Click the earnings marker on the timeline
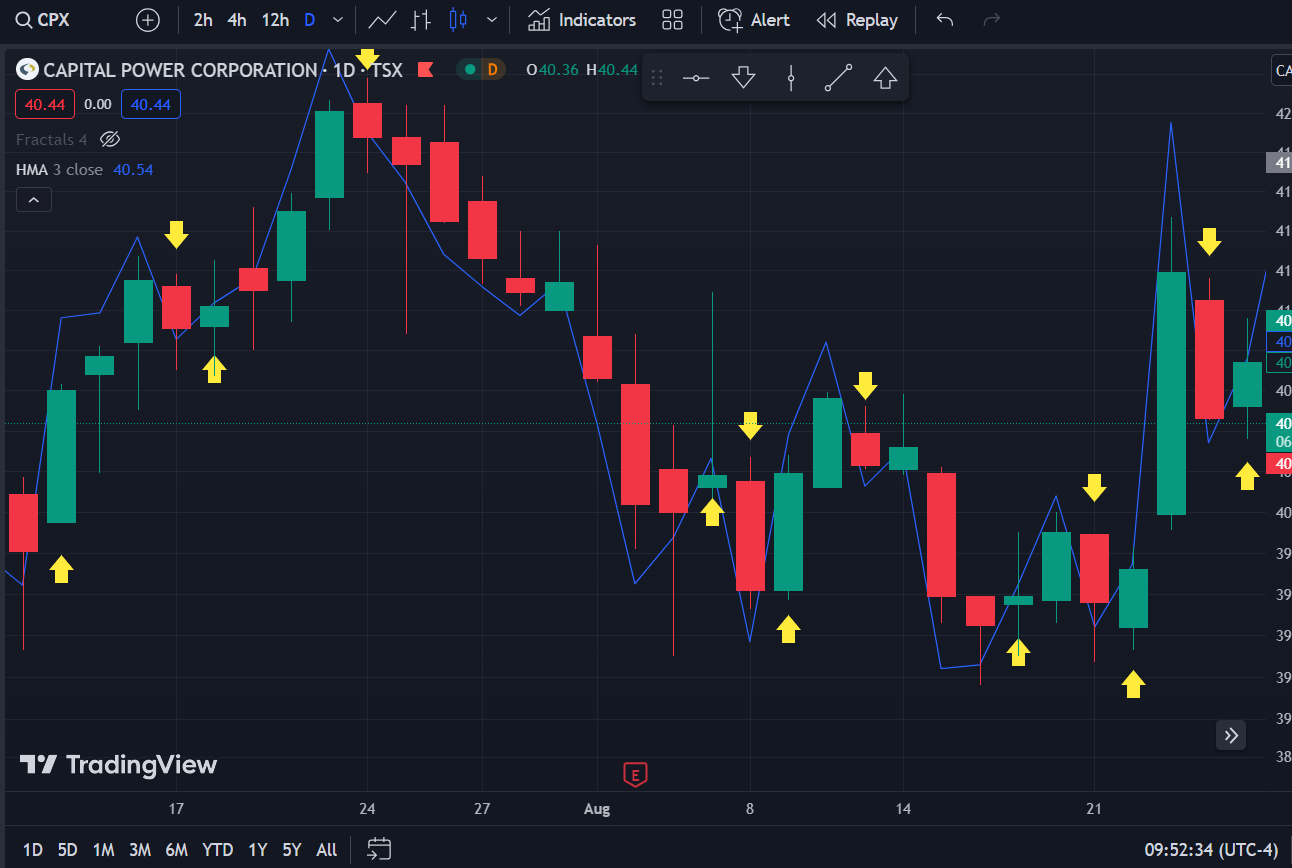This screenshot has height=868, width=1292. pos(636,775)
